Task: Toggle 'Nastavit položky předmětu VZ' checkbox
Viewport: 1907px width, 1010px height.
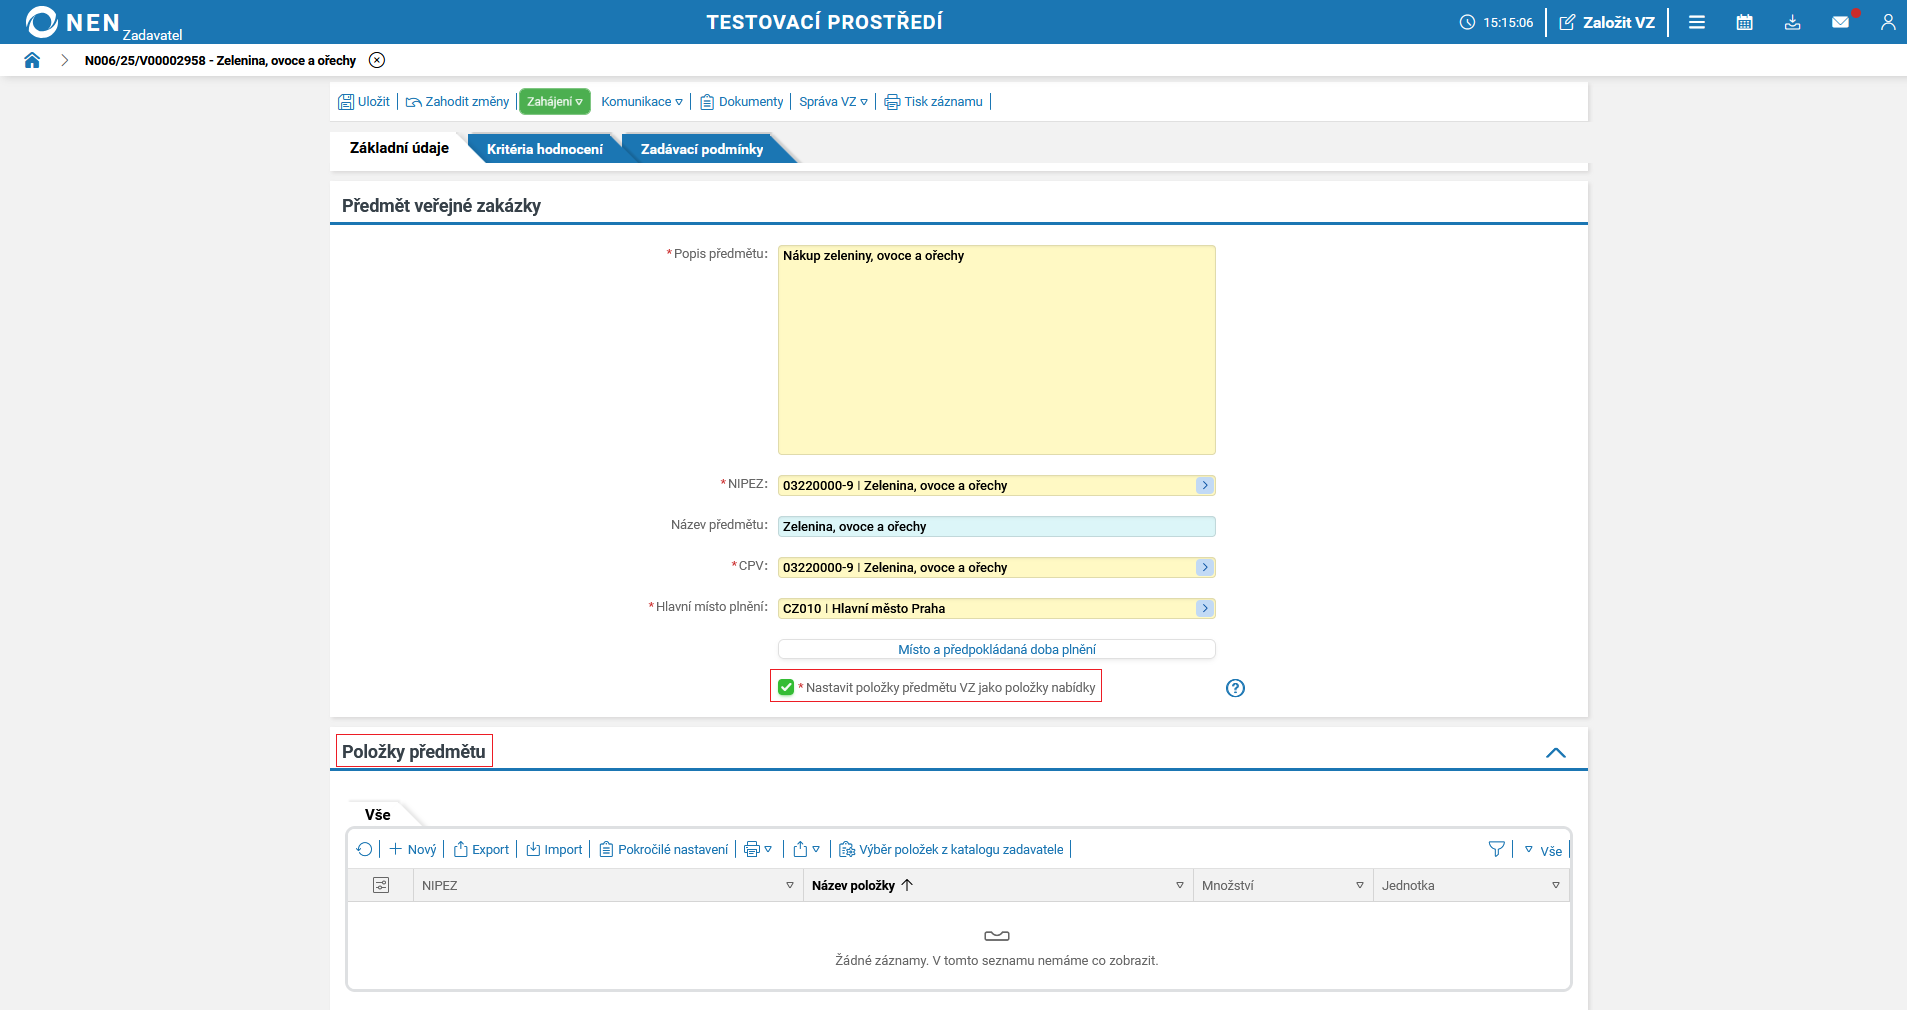Action: pyautogui.click(x=786, y=687)
